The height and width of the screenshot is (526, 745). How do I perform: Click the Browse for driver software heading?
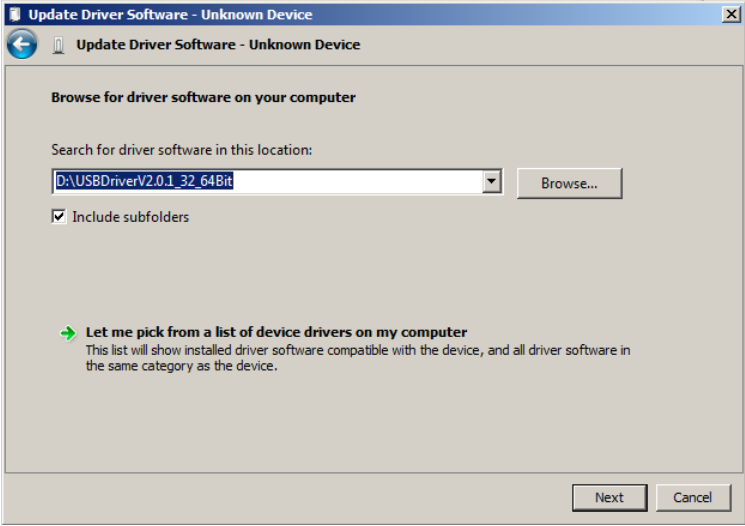pyautogui.click(x=203, y=97)
